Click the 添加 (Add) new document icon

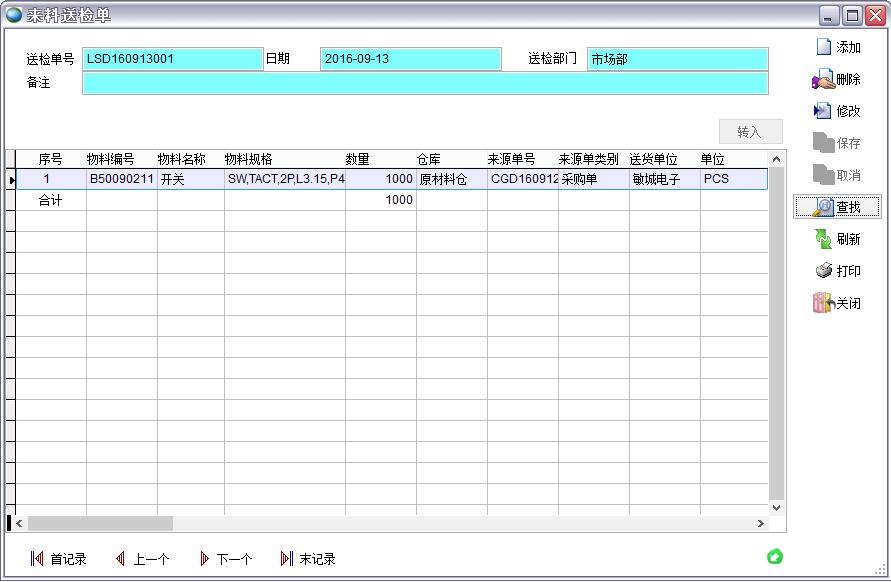823,47
